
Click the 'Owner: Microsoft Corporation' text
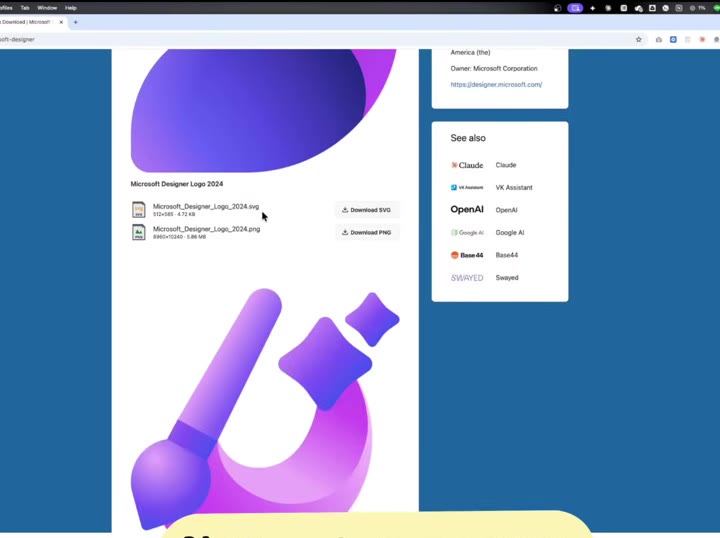(494, 68)
